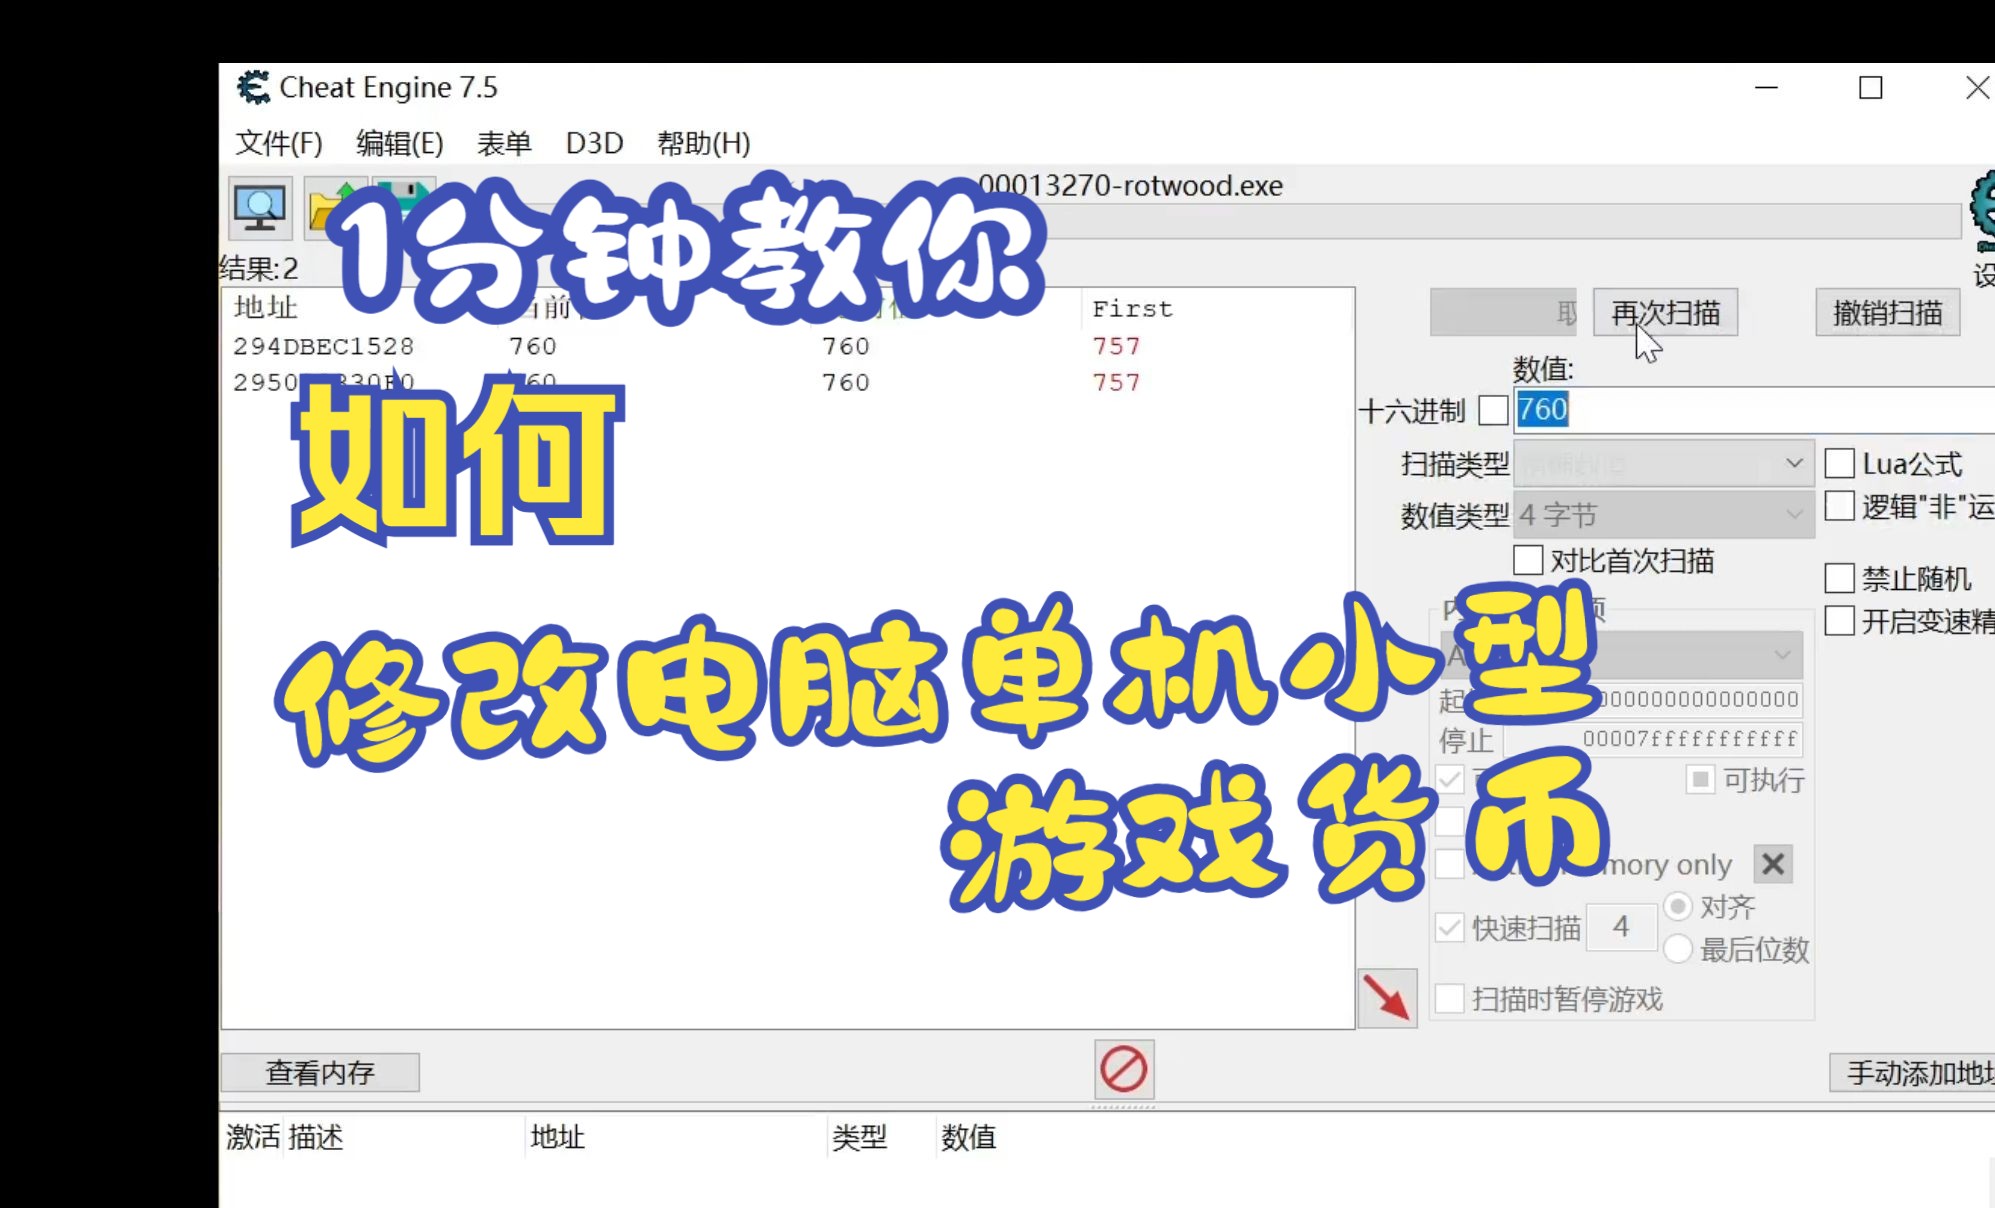Click the red no-entry clear list icon
Image resolution: width=1995 pixels, height=1208 pixels.
tap(1123, 1069)
